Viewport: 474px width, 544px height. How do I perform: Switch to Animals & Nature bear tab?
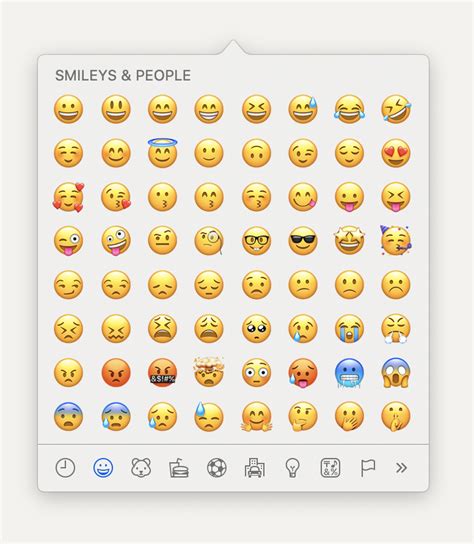coord(141,467)
